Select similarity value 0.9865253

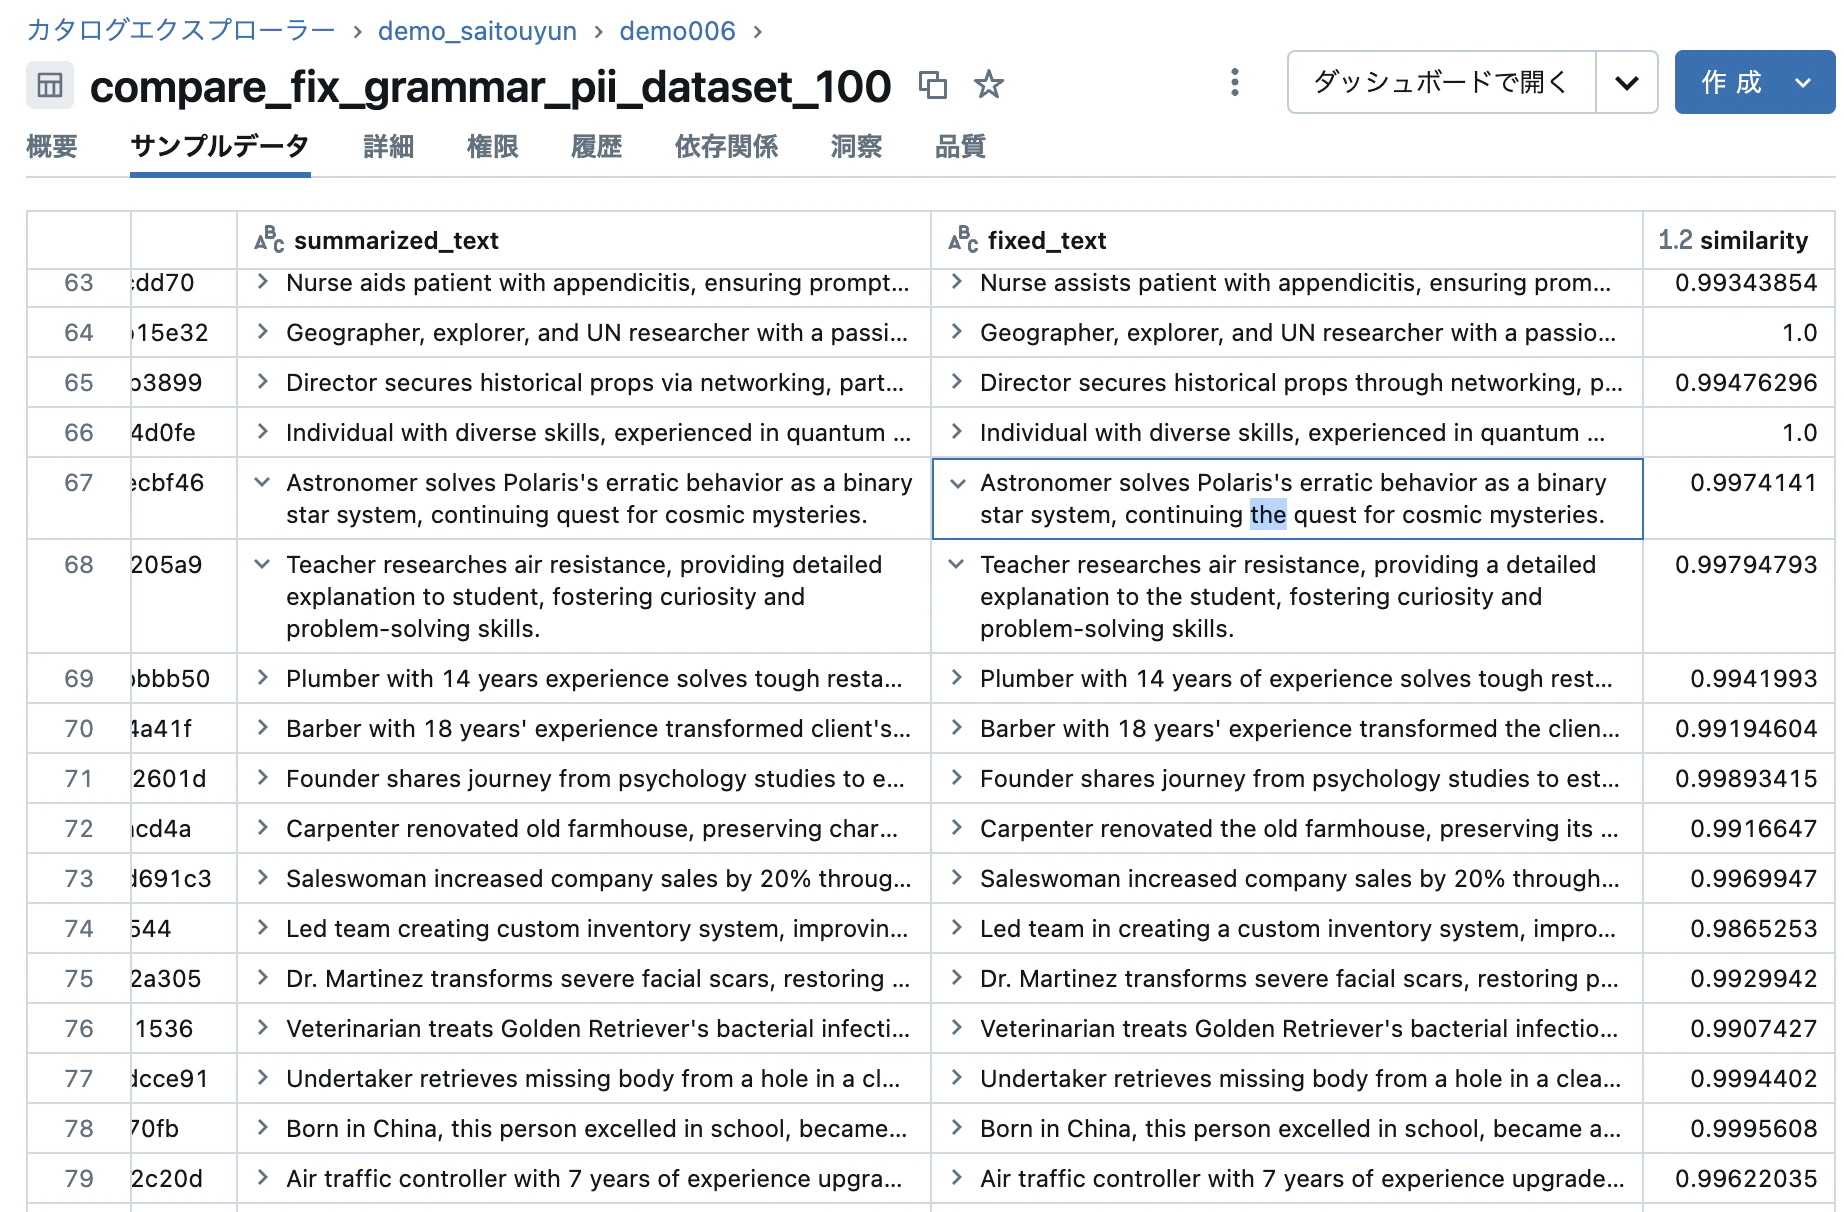click(x=1754, y=929)
